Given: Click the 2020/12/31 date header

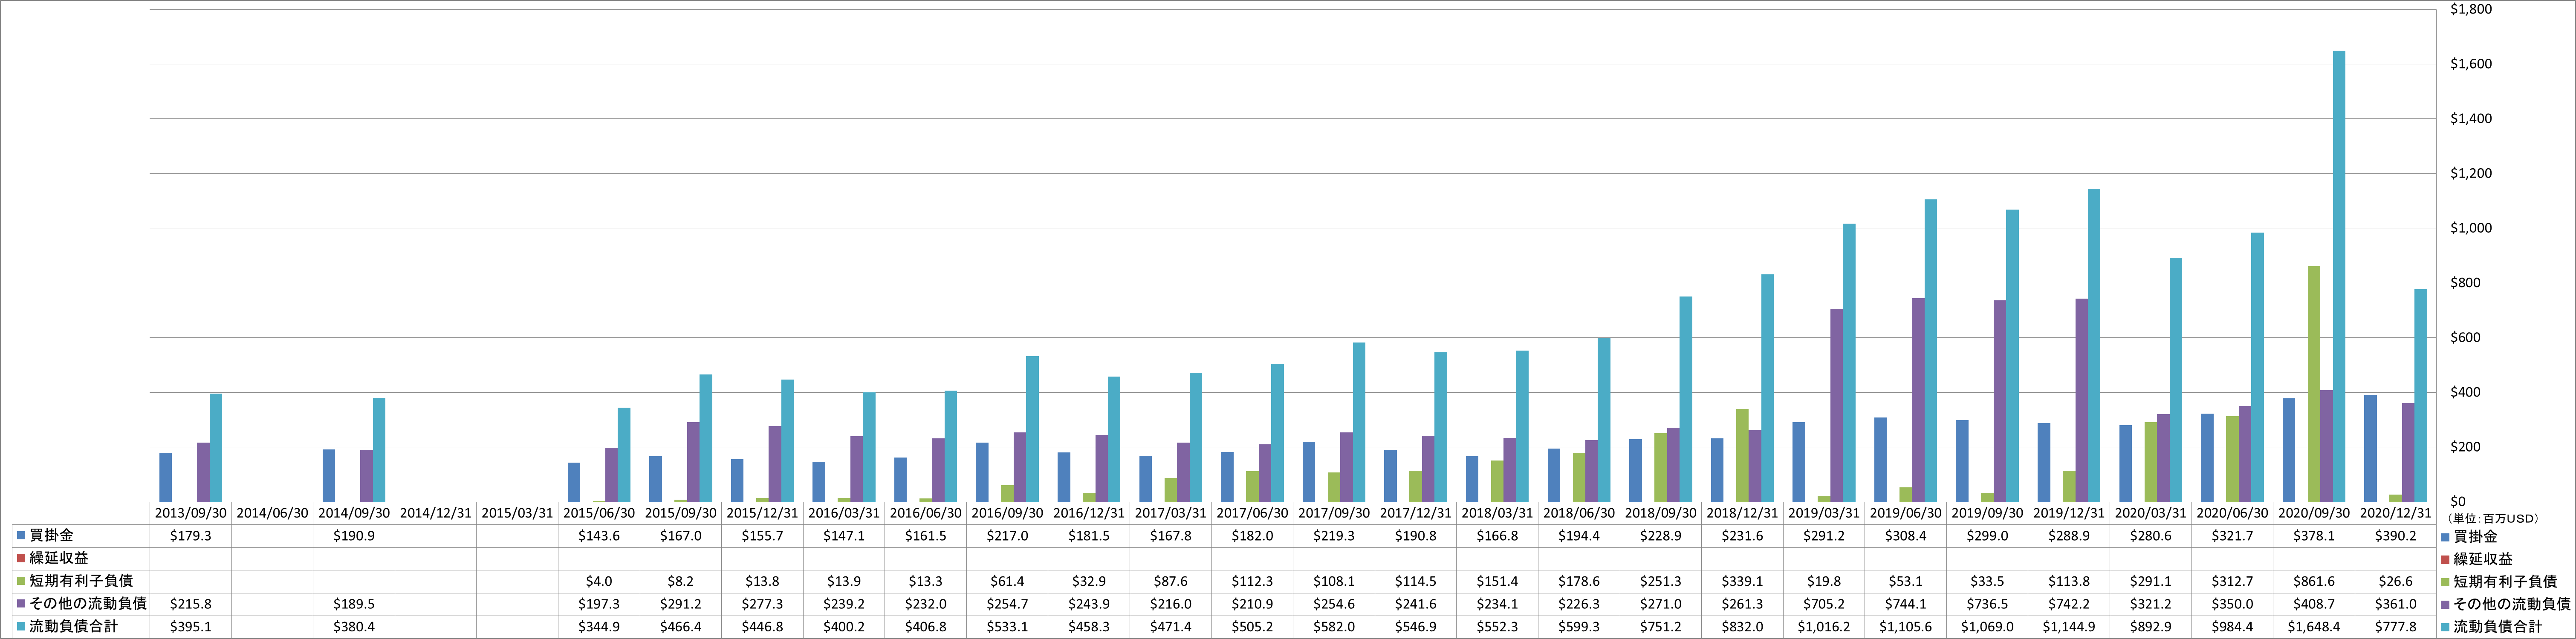Looking at the screenshot, I should [x=2396, y=513].
